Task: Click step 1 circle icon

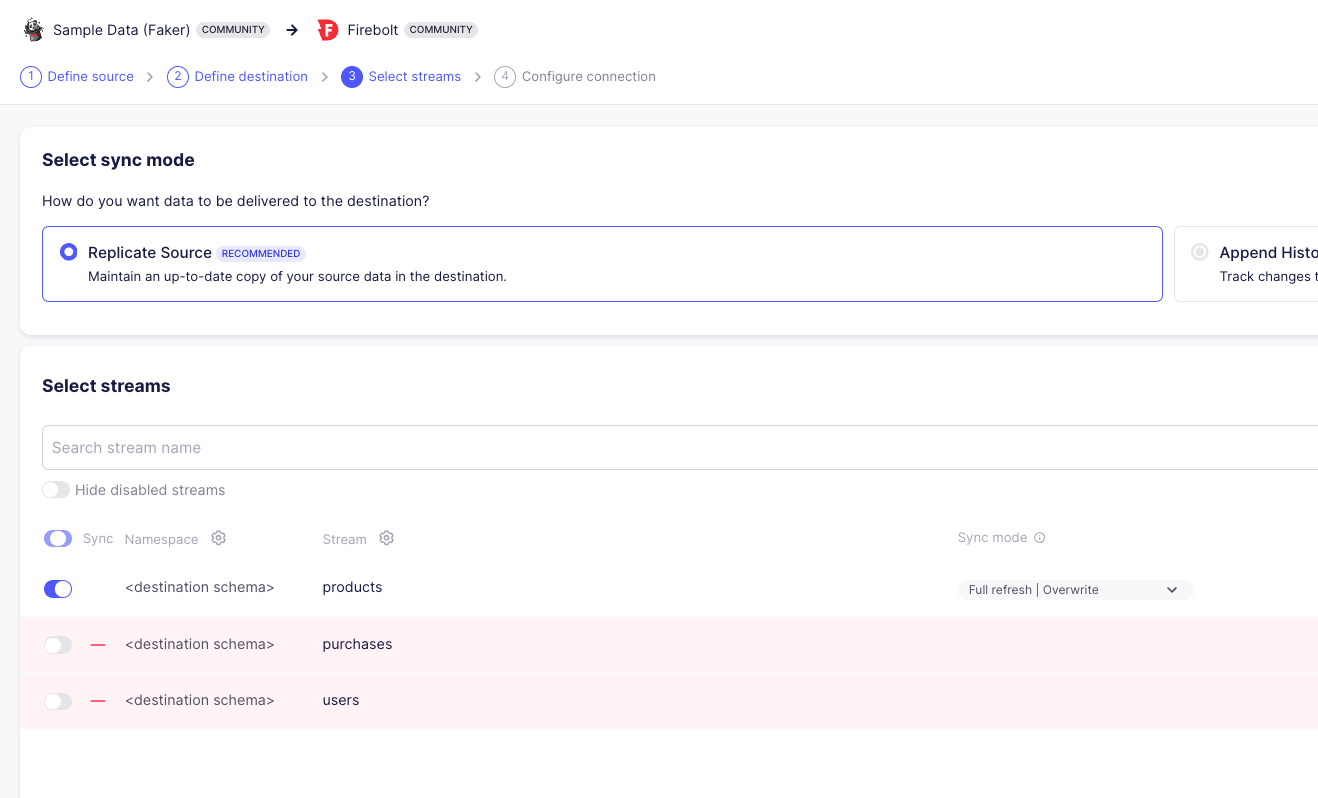Action: (x=31, y=77)
